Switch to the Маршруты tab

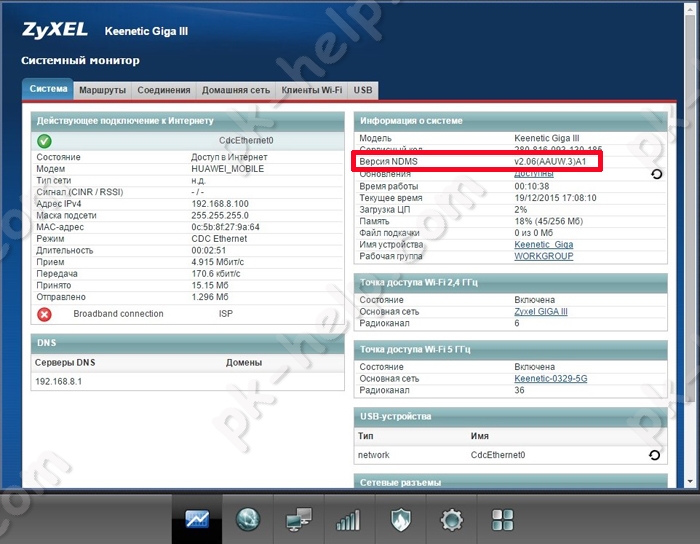102,90
